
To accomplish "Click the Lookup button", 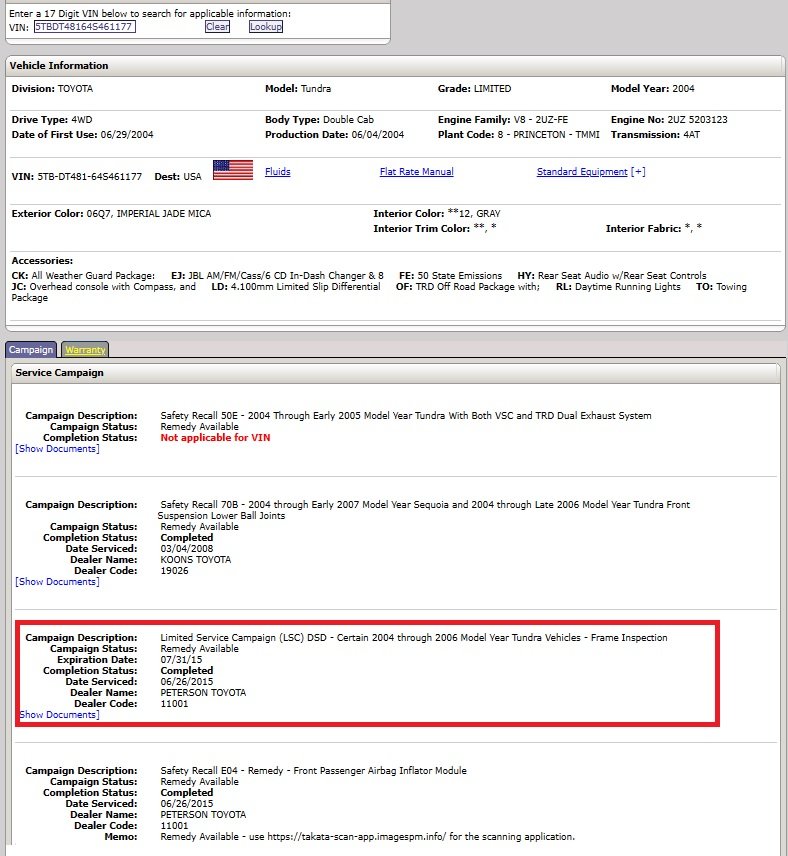I will coord(266,27).
